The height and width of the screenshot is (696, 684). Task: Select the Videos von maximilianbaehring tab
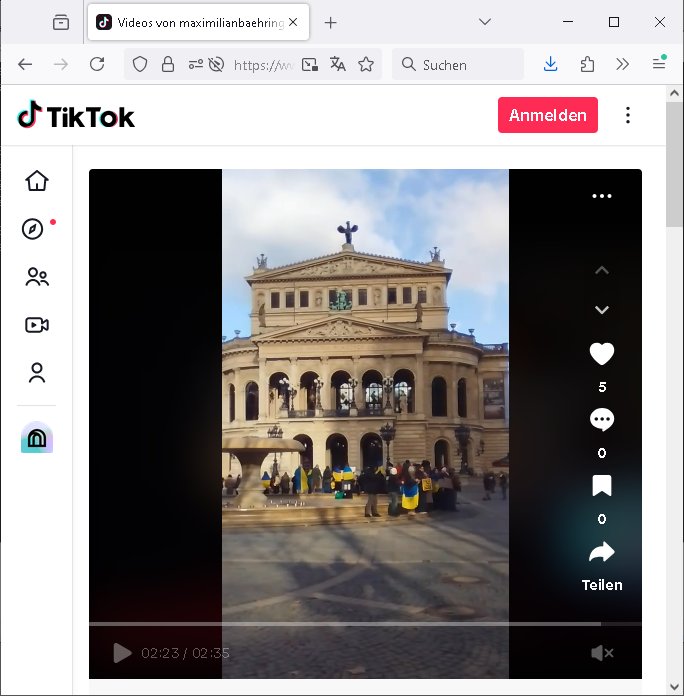pyautogui.click(x=198, y=22)
